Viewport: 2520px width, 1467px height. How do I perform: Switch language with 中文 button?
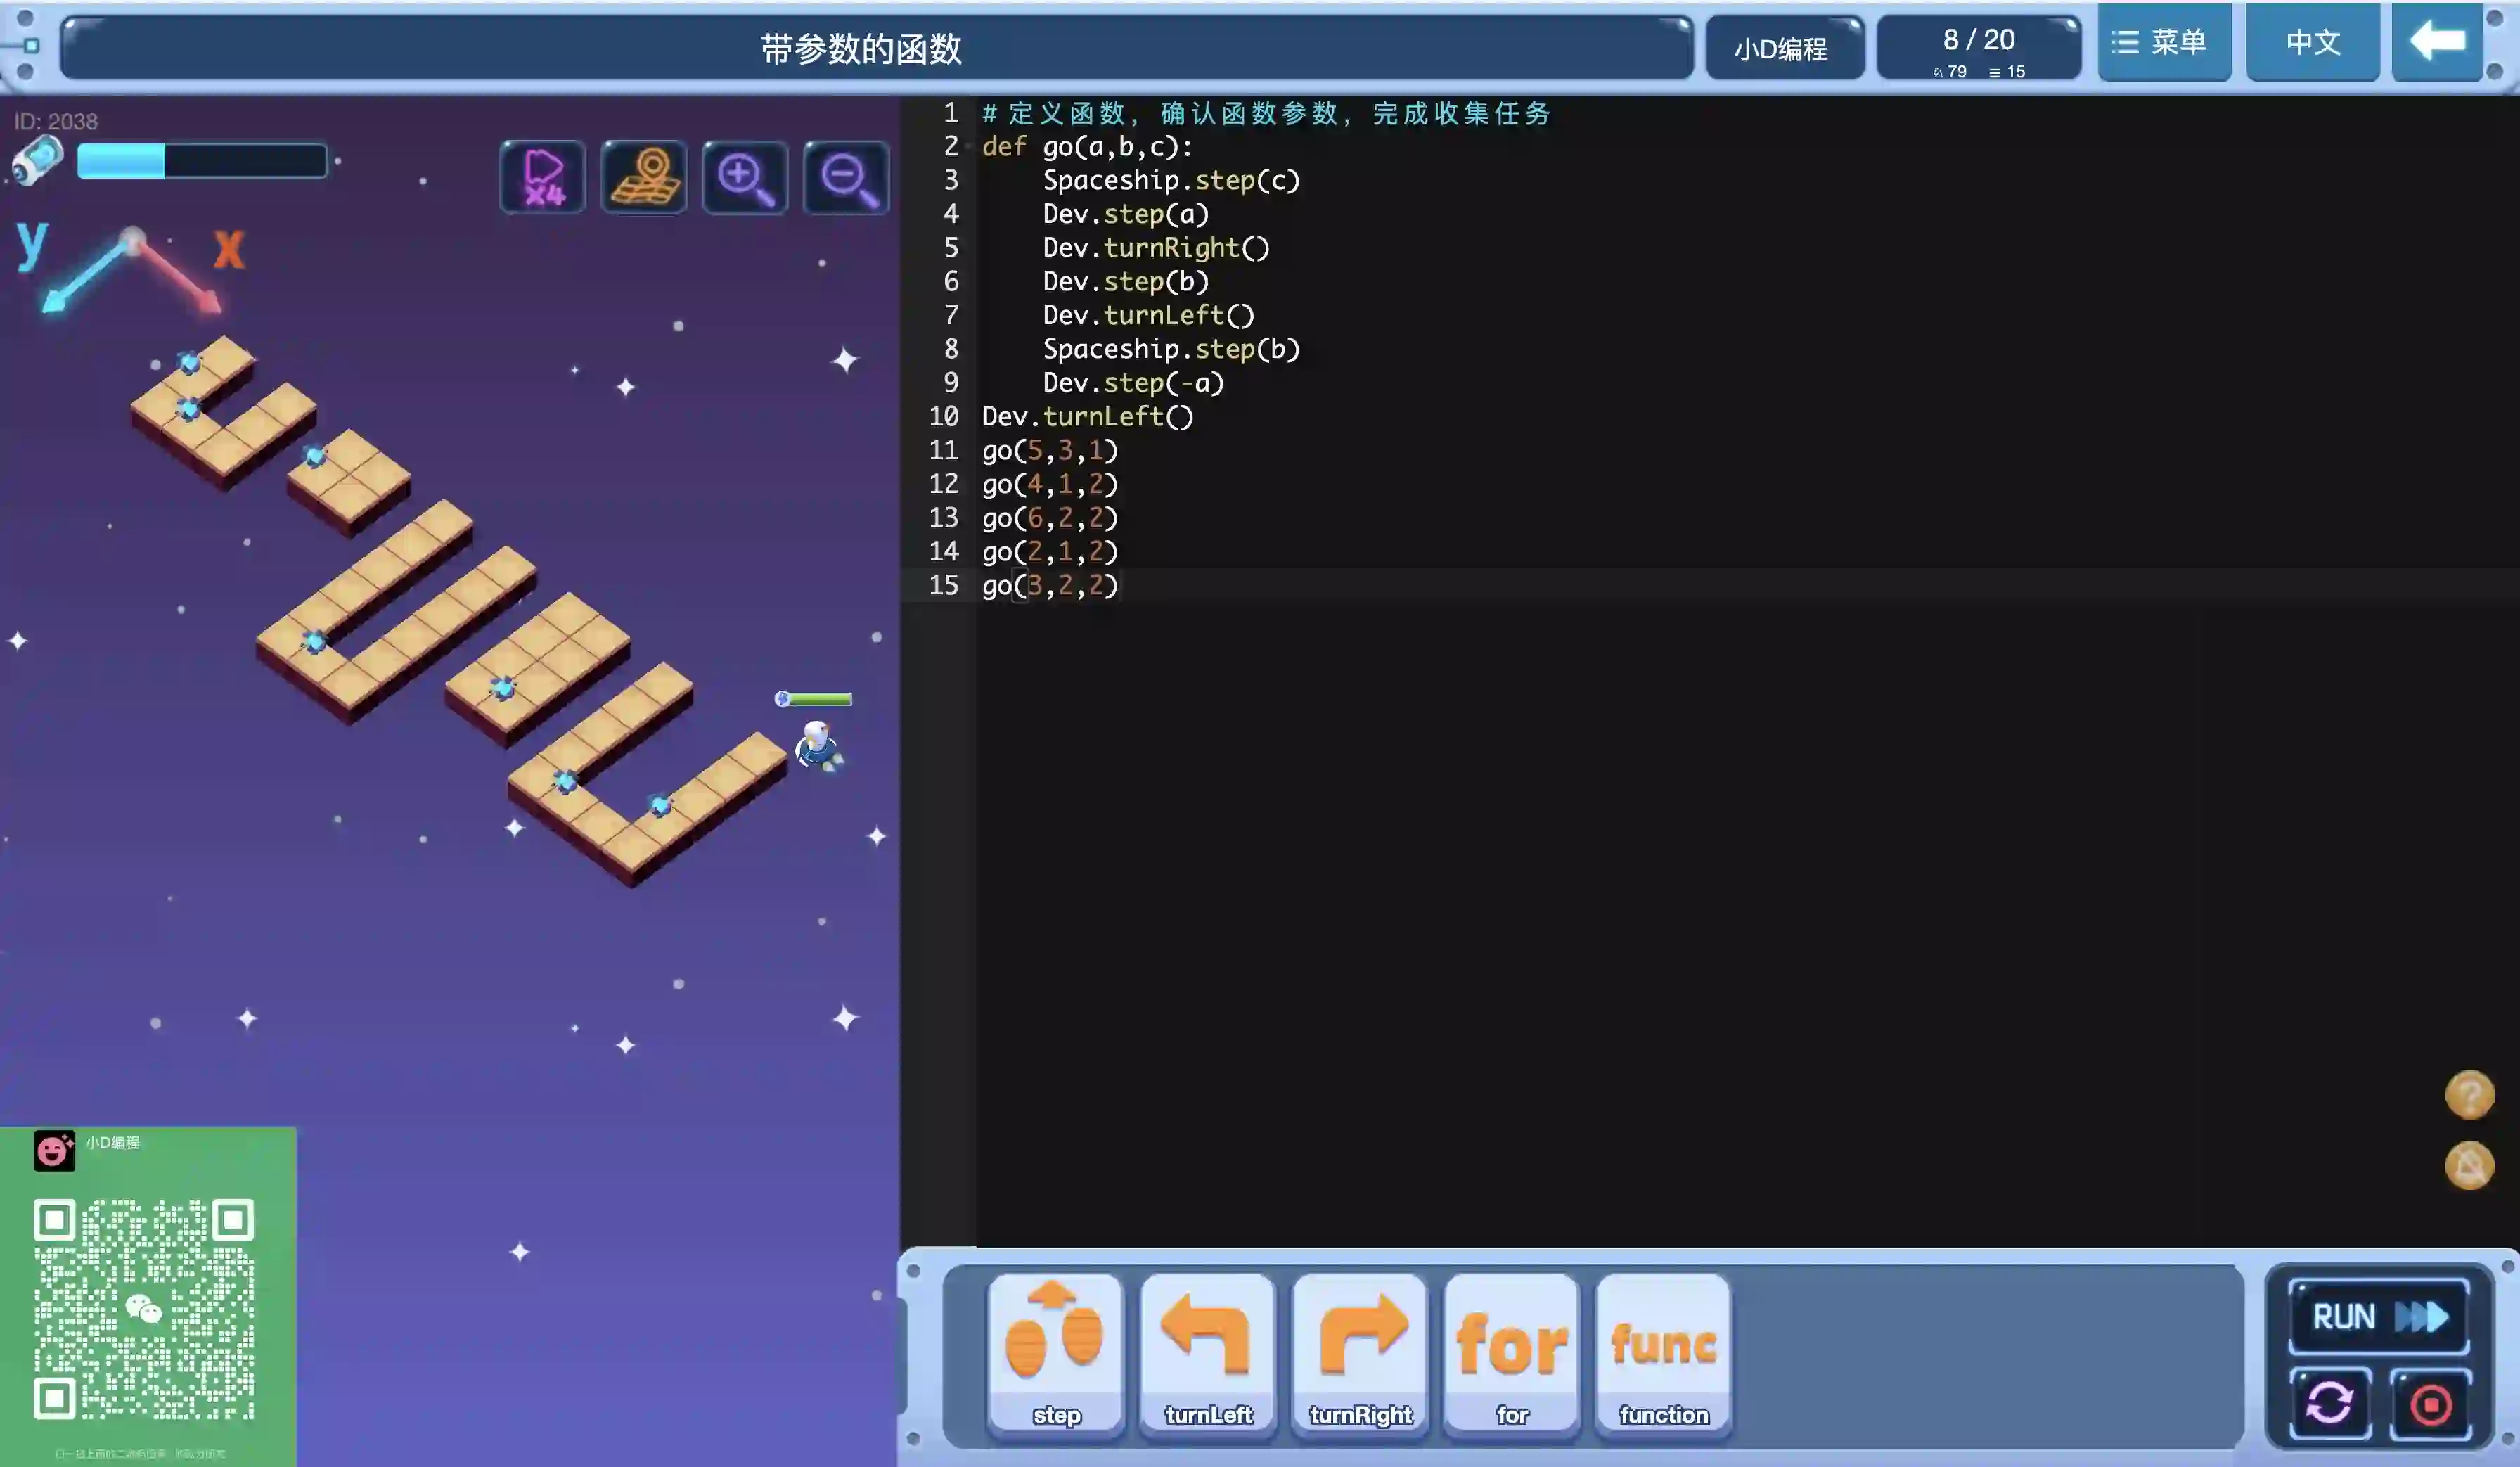(x=2312, y=42)
